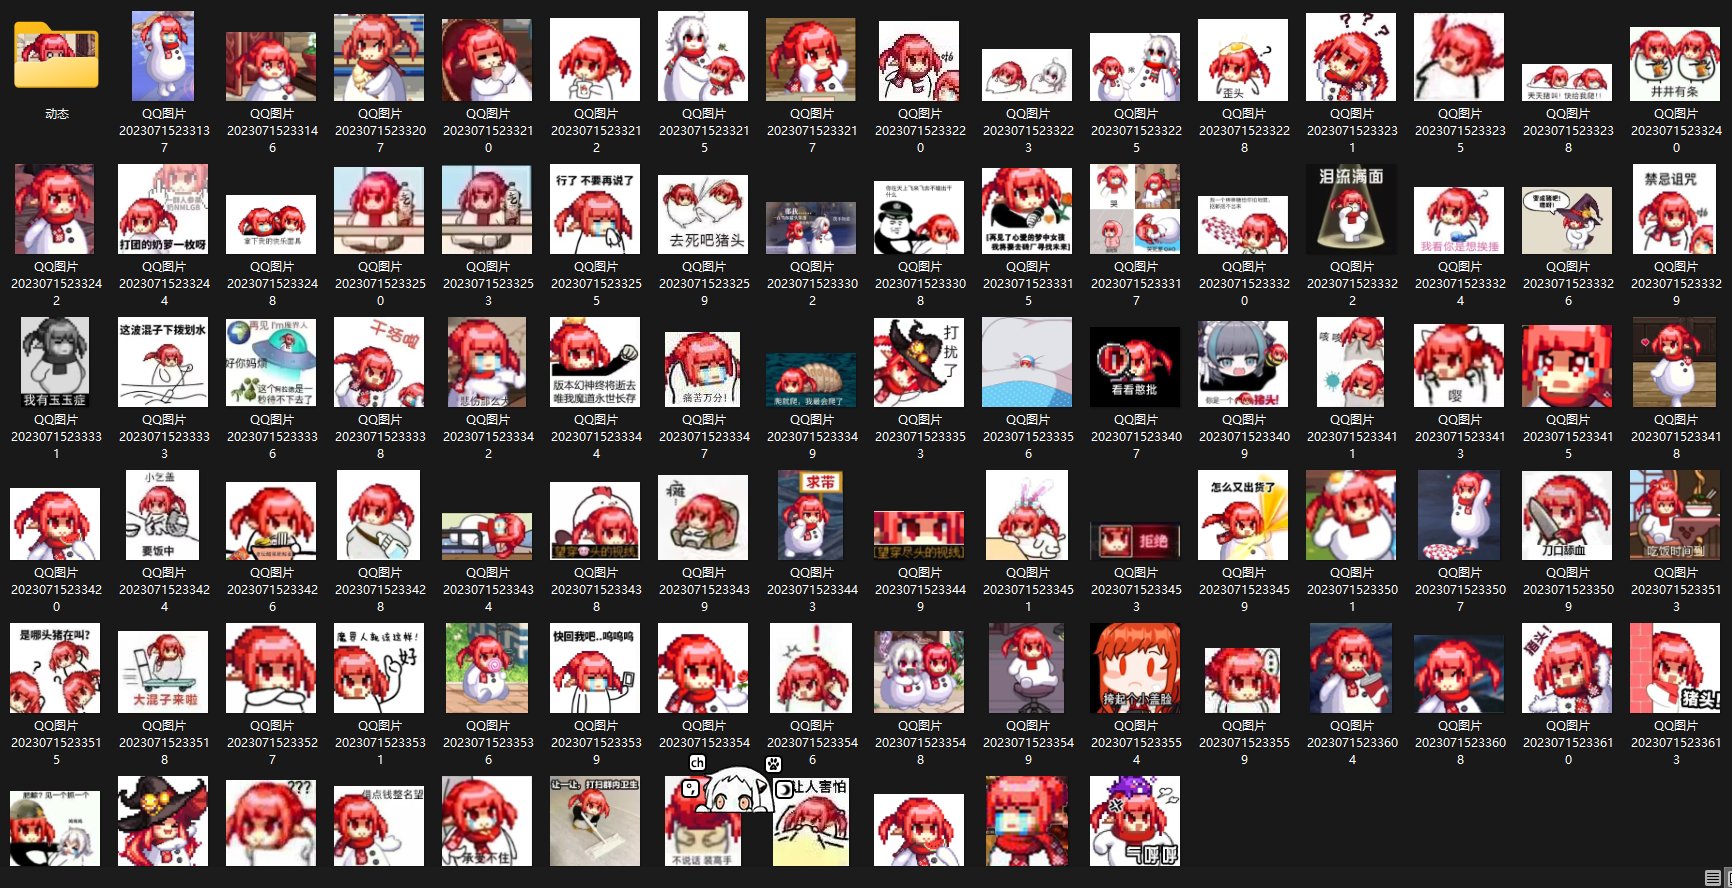Select the 拒绝 thumbnail
1732x888 pixels.
pos(1136,541)
